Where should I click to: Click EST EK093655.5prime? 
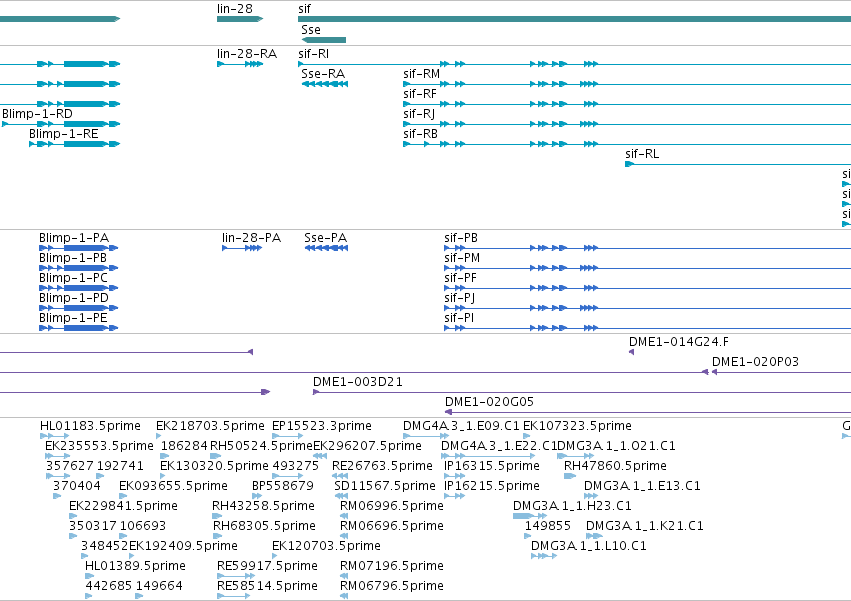173,486
